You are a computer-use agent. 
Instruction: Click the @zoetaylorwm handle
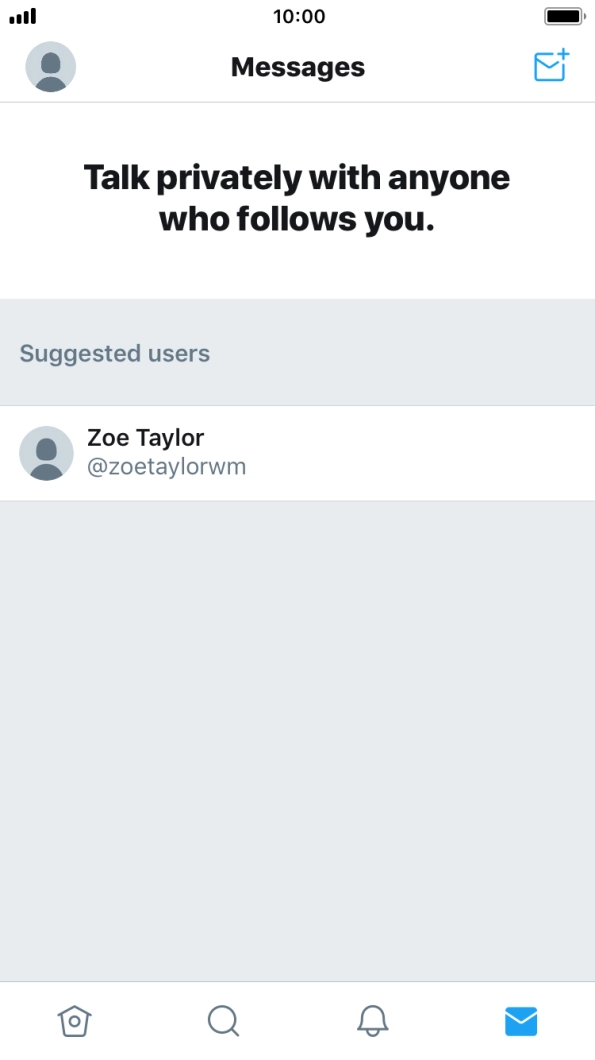166,467
